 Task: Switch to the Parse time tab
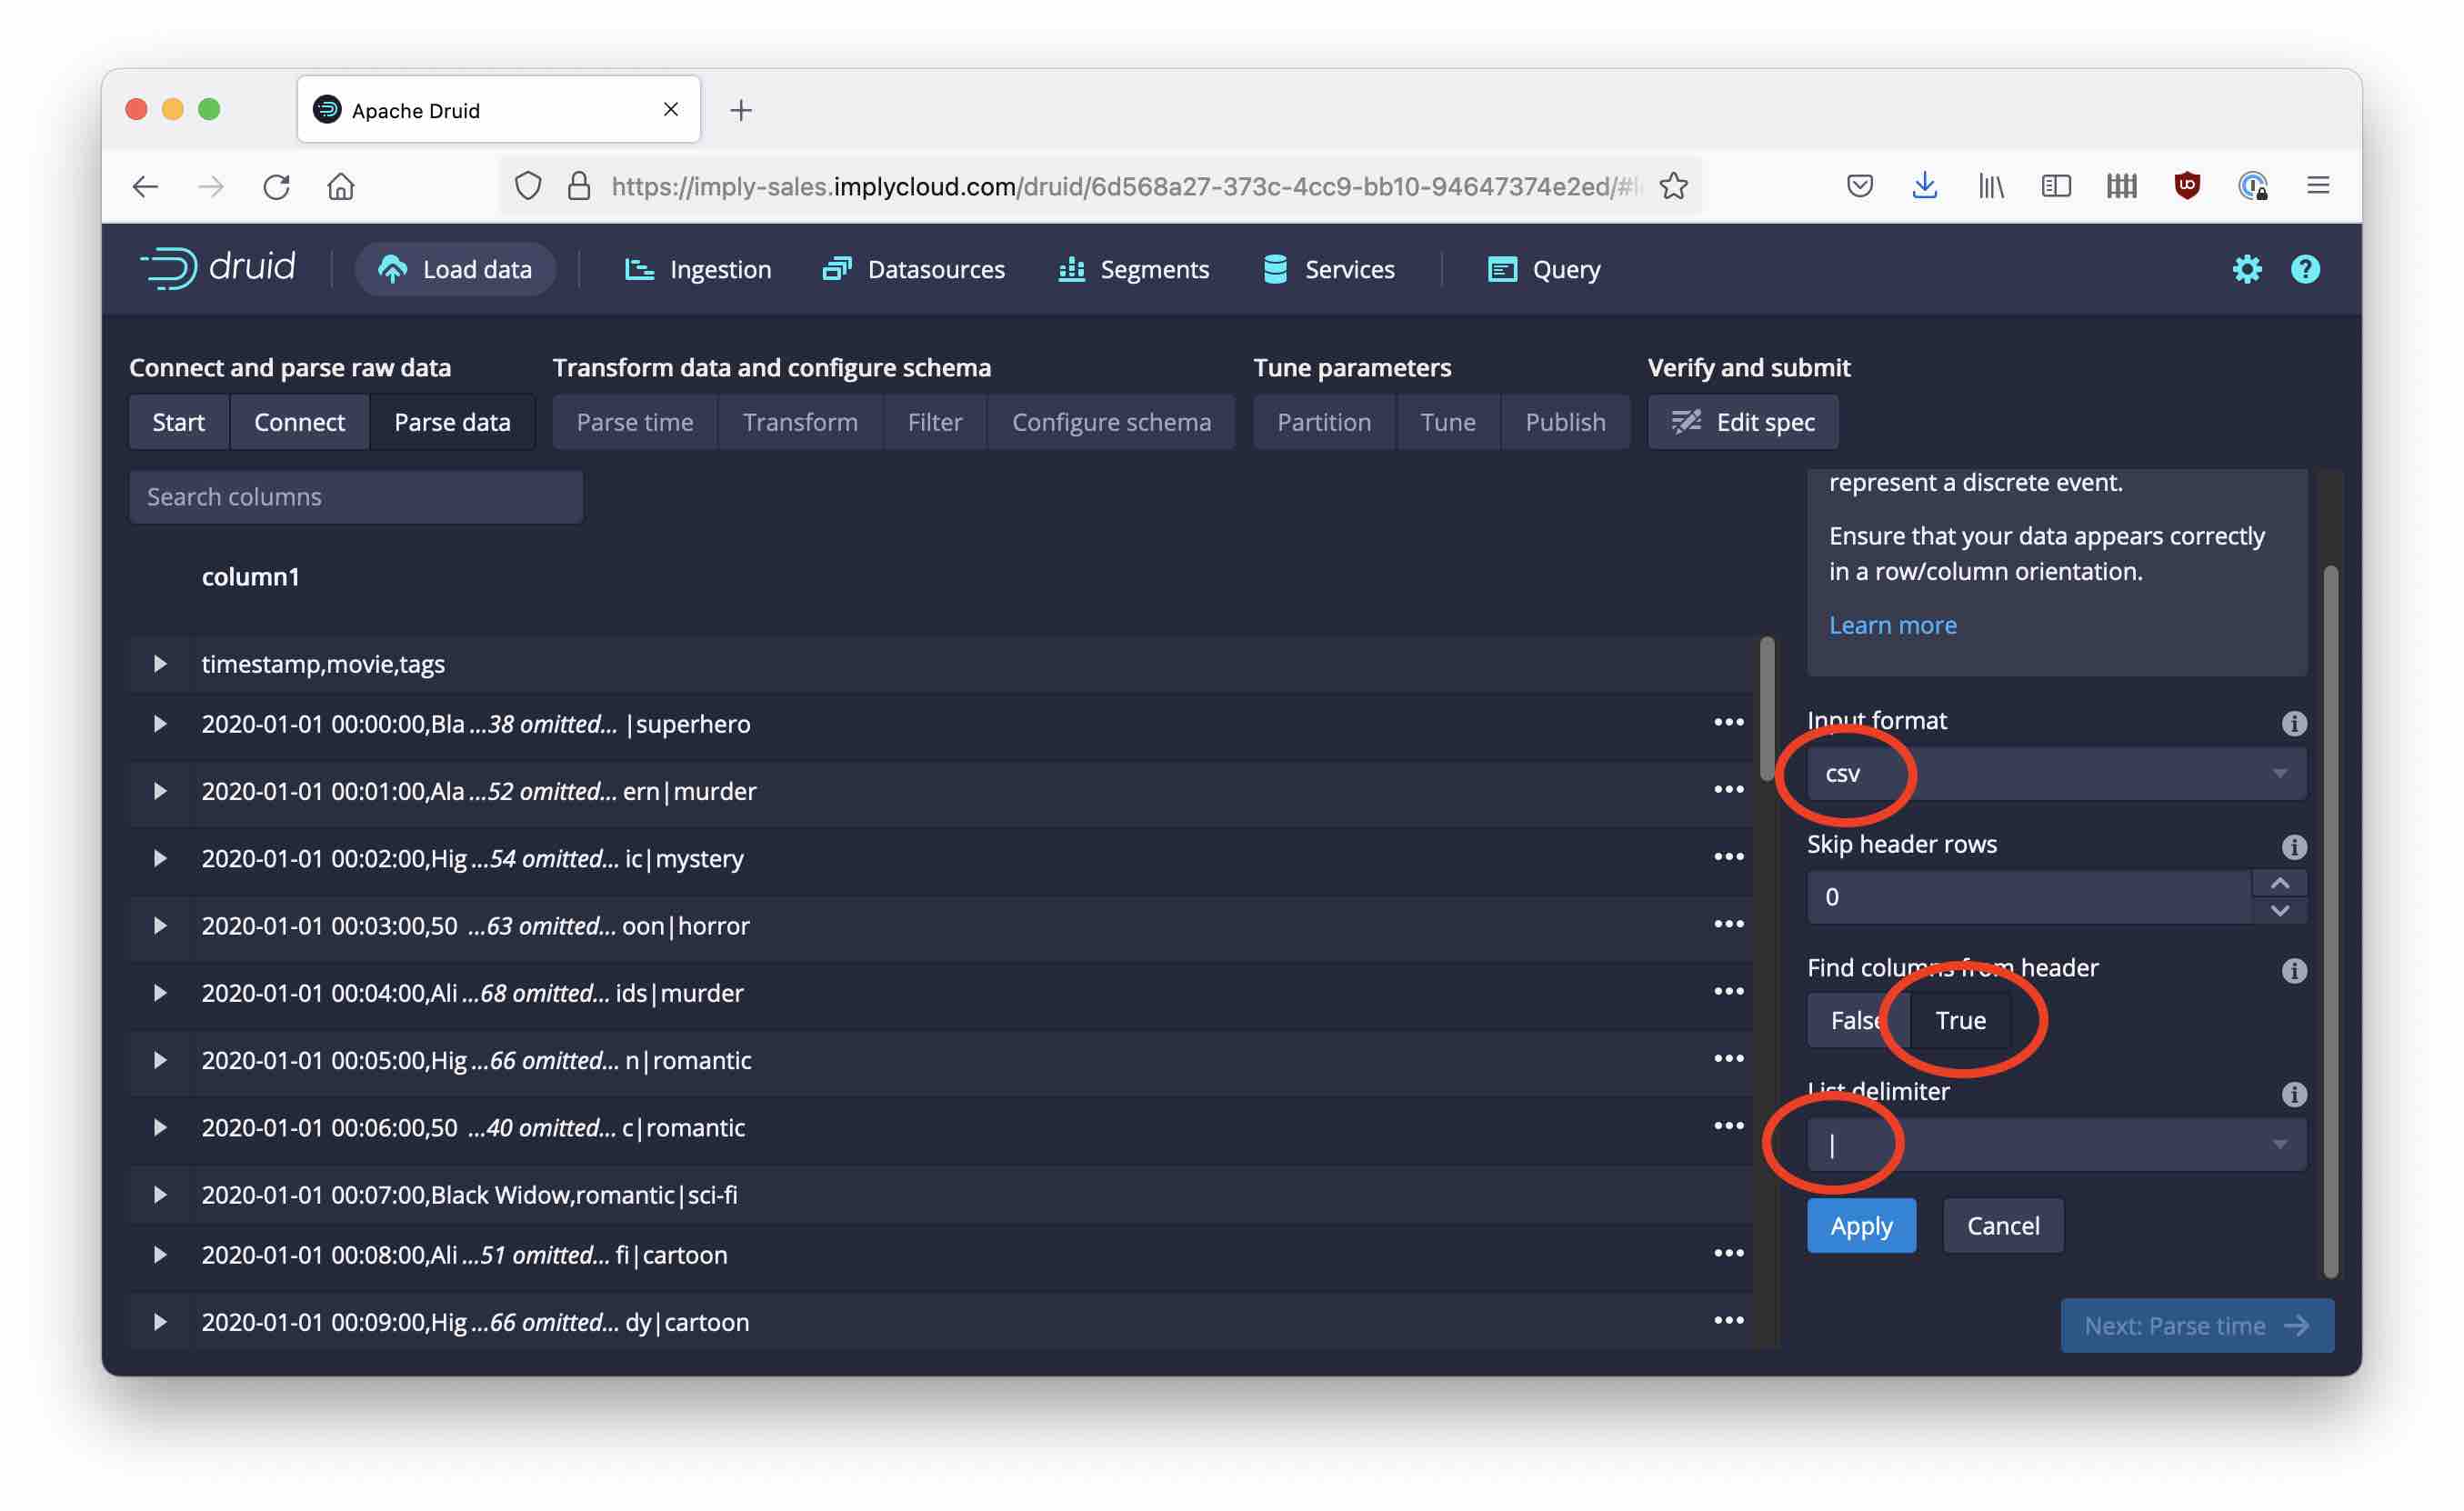634,421
